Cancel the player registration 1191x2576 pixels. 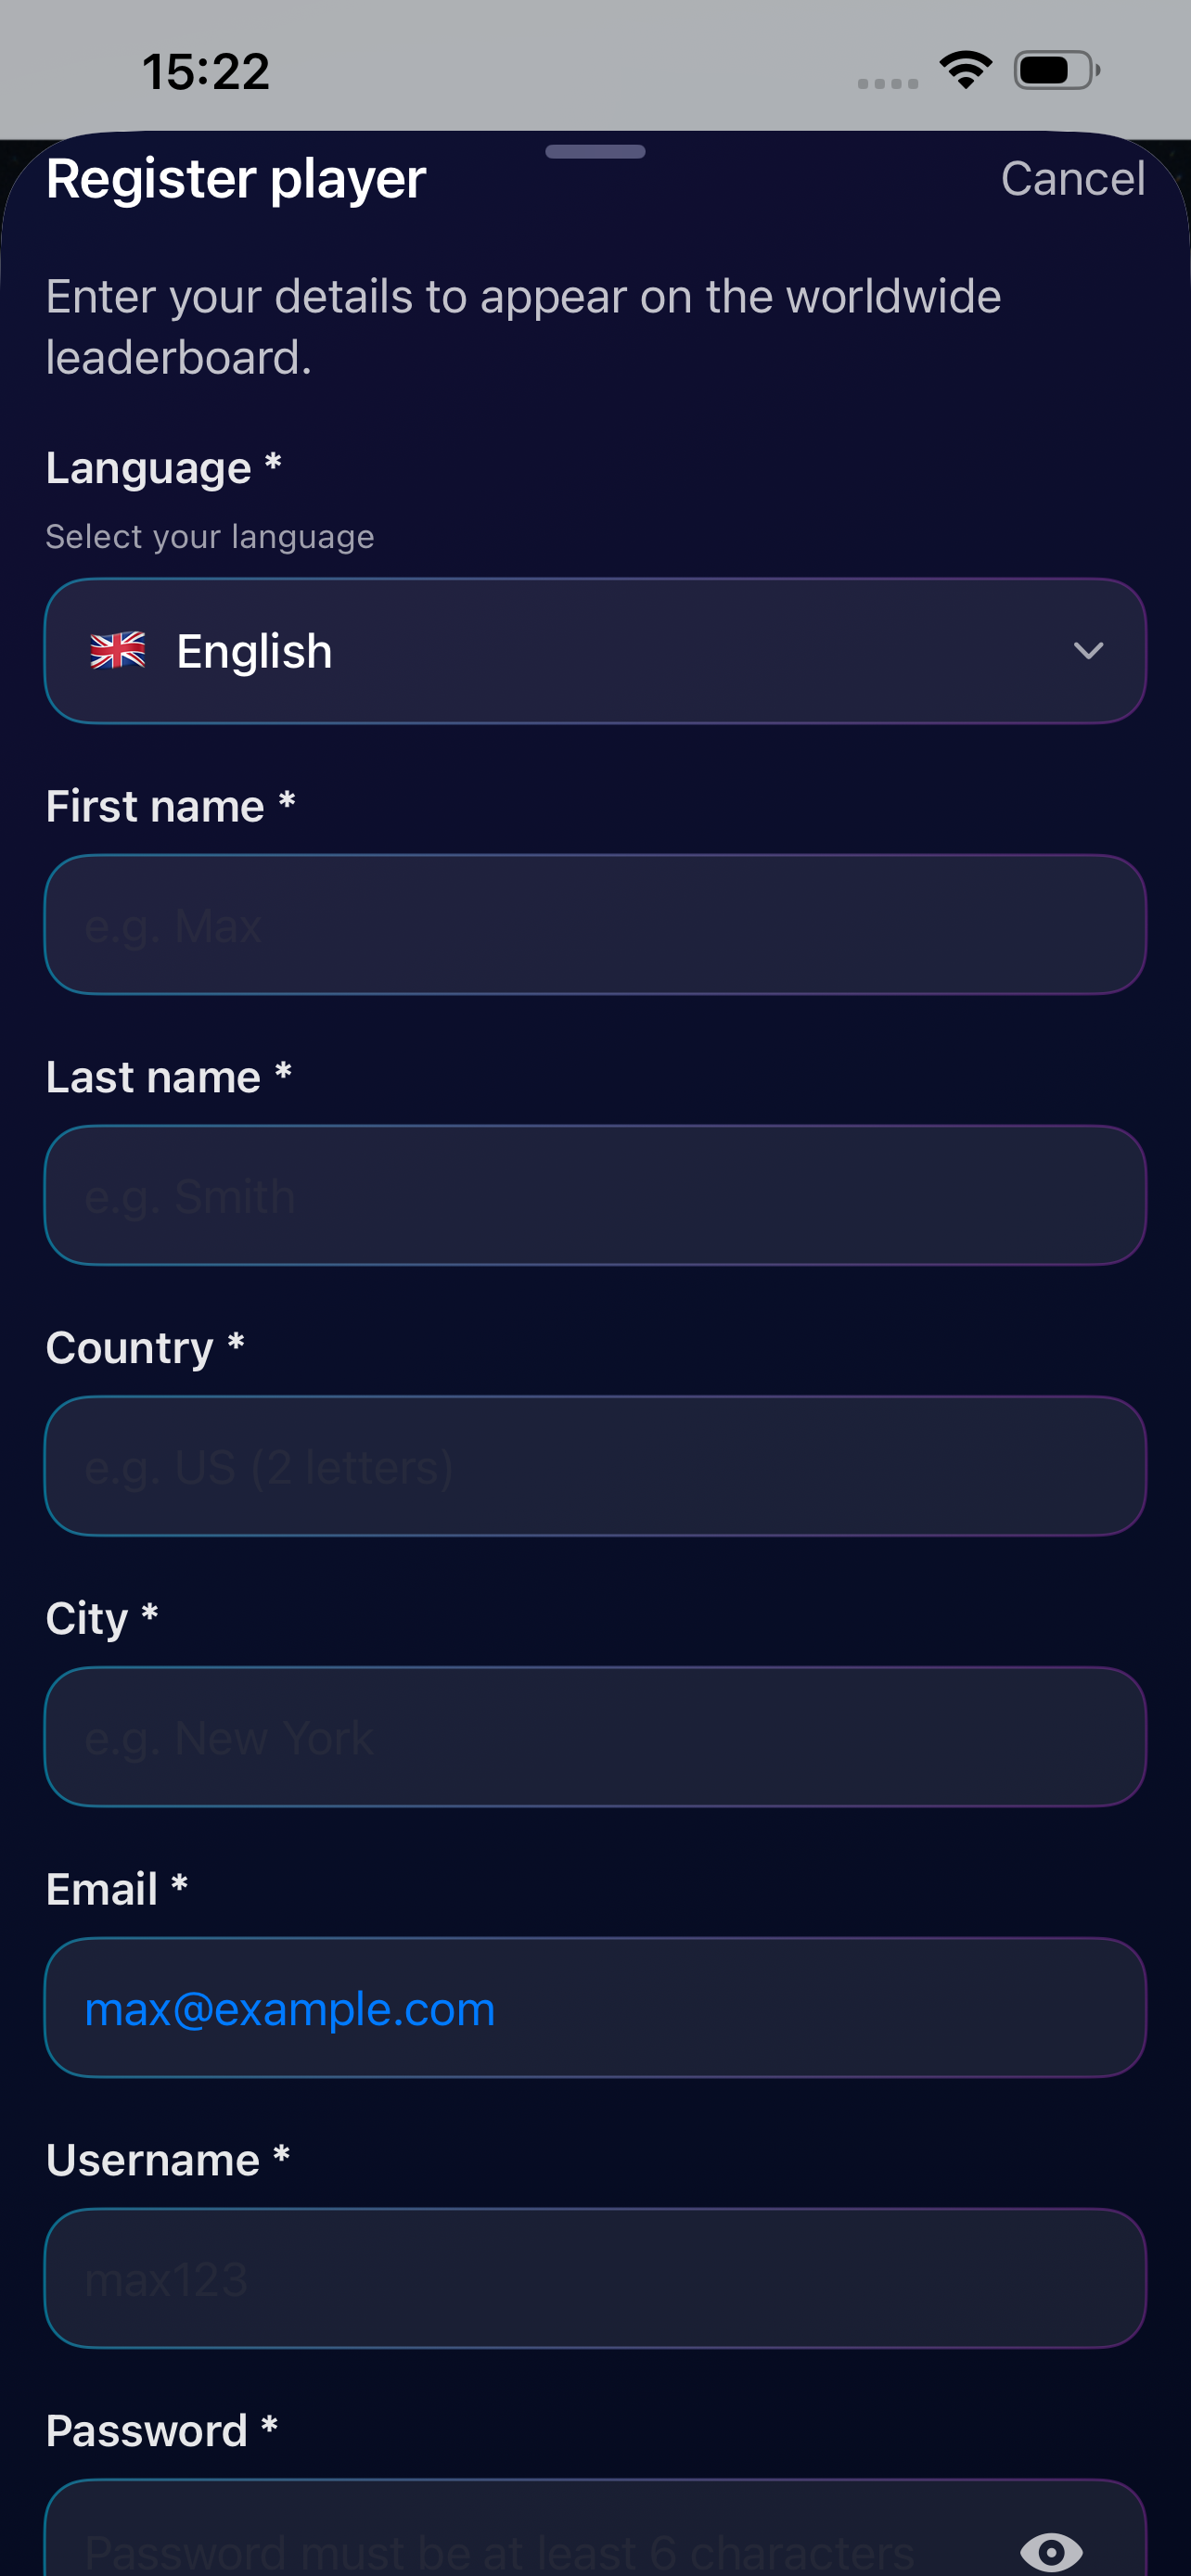pos(1072,179)
